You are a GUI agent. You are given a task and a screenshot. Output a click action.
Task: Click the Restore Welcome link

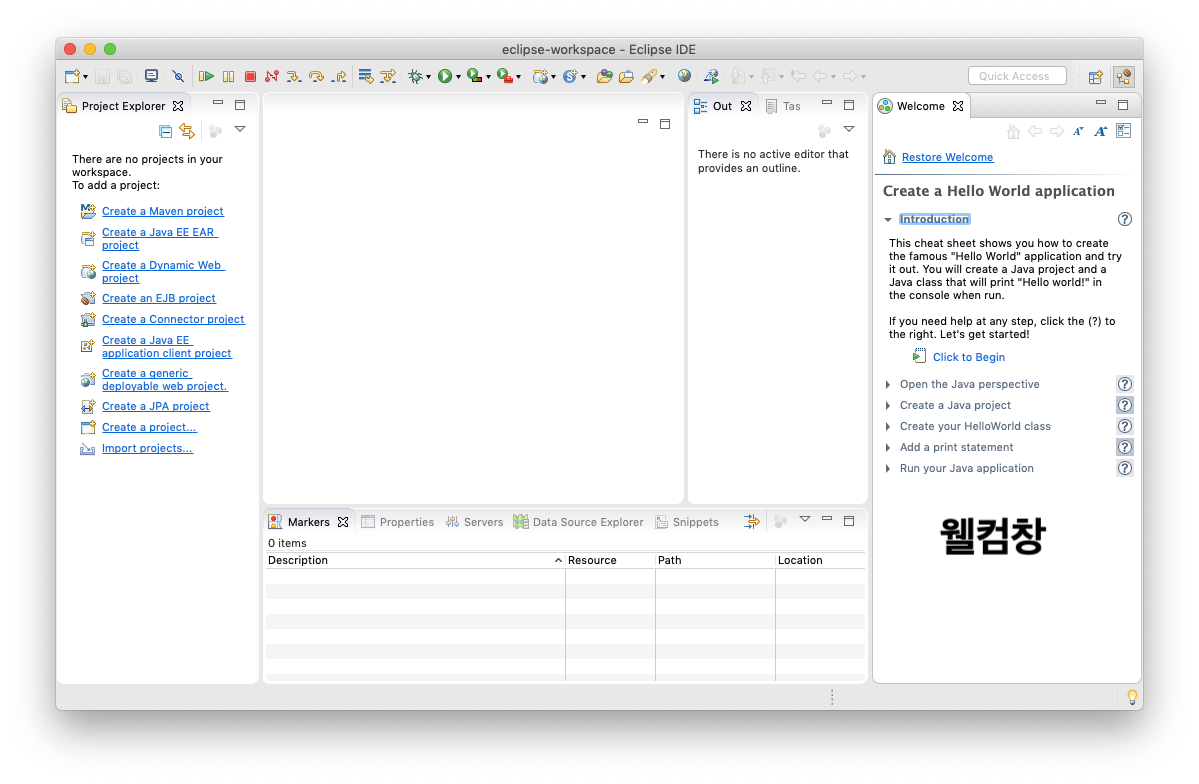947,157
